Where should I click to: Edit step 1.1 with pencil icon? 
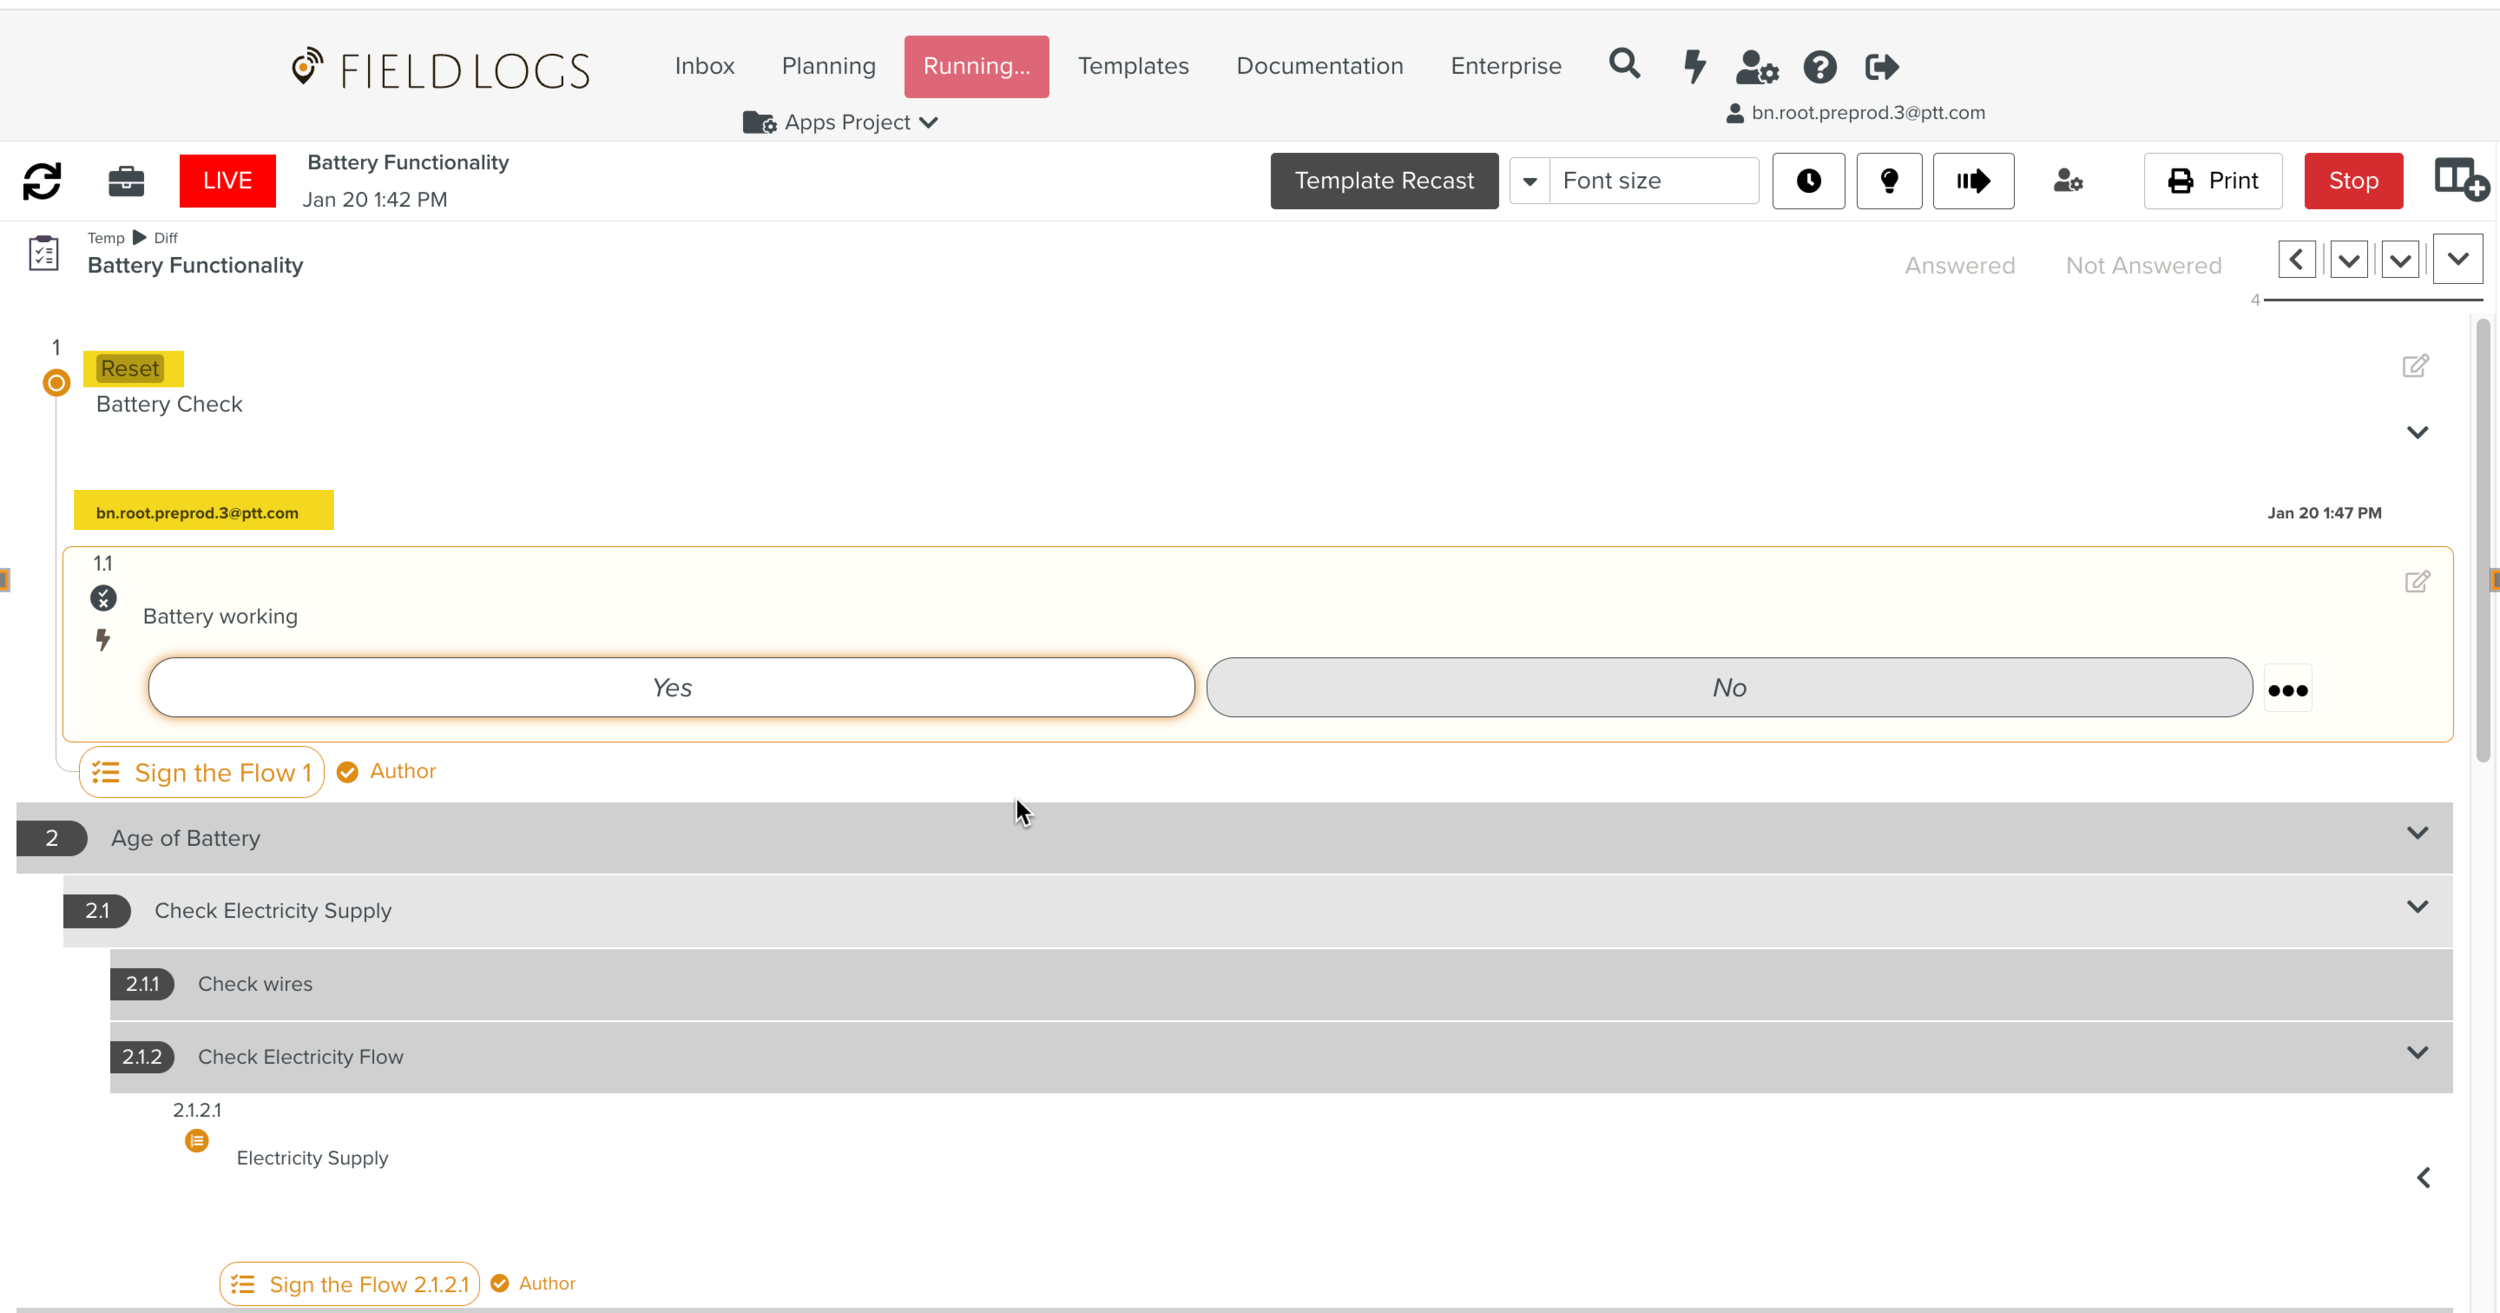pos(2416,582)
